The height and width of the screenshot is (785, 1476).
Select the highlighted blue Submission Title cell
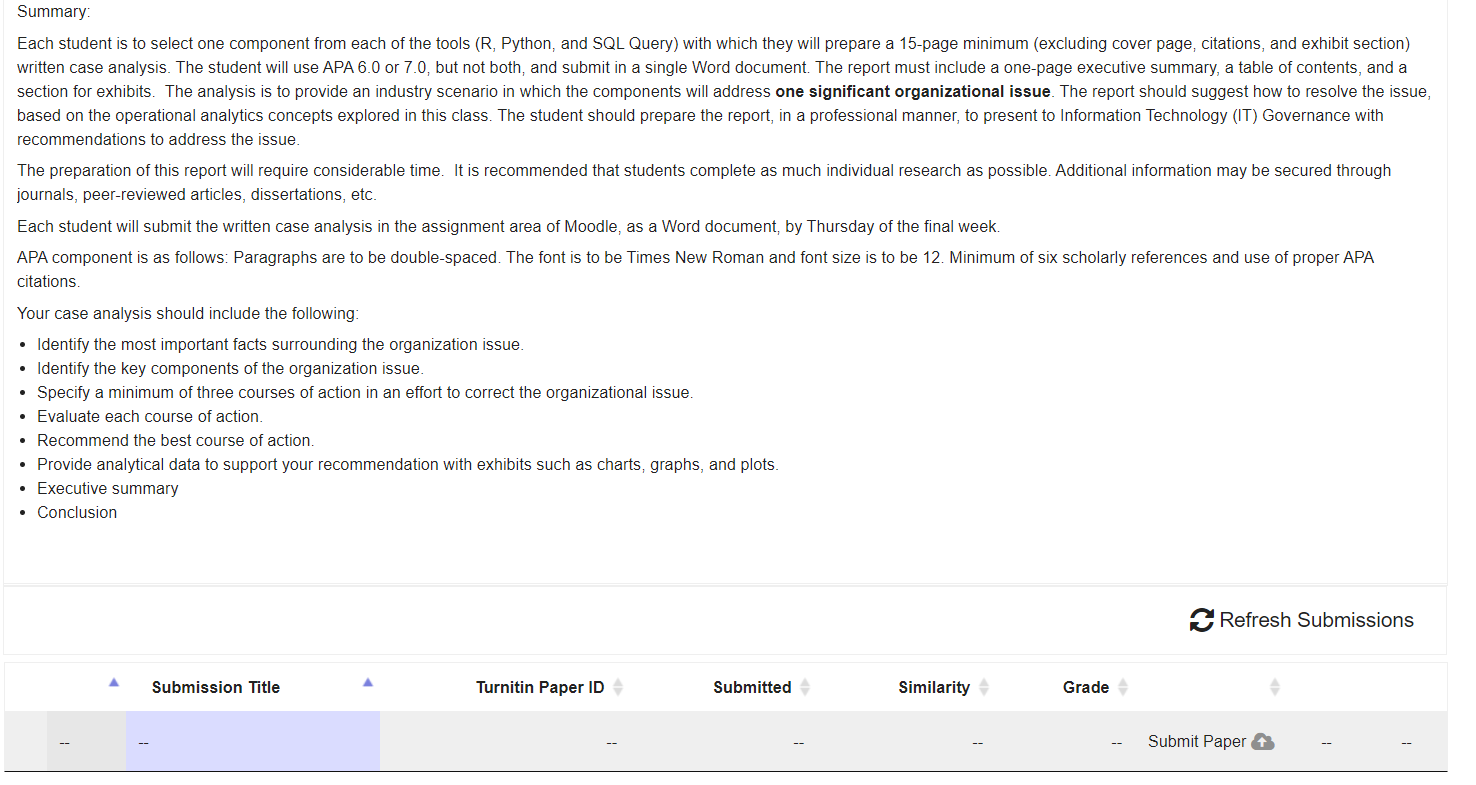(253, 741)
